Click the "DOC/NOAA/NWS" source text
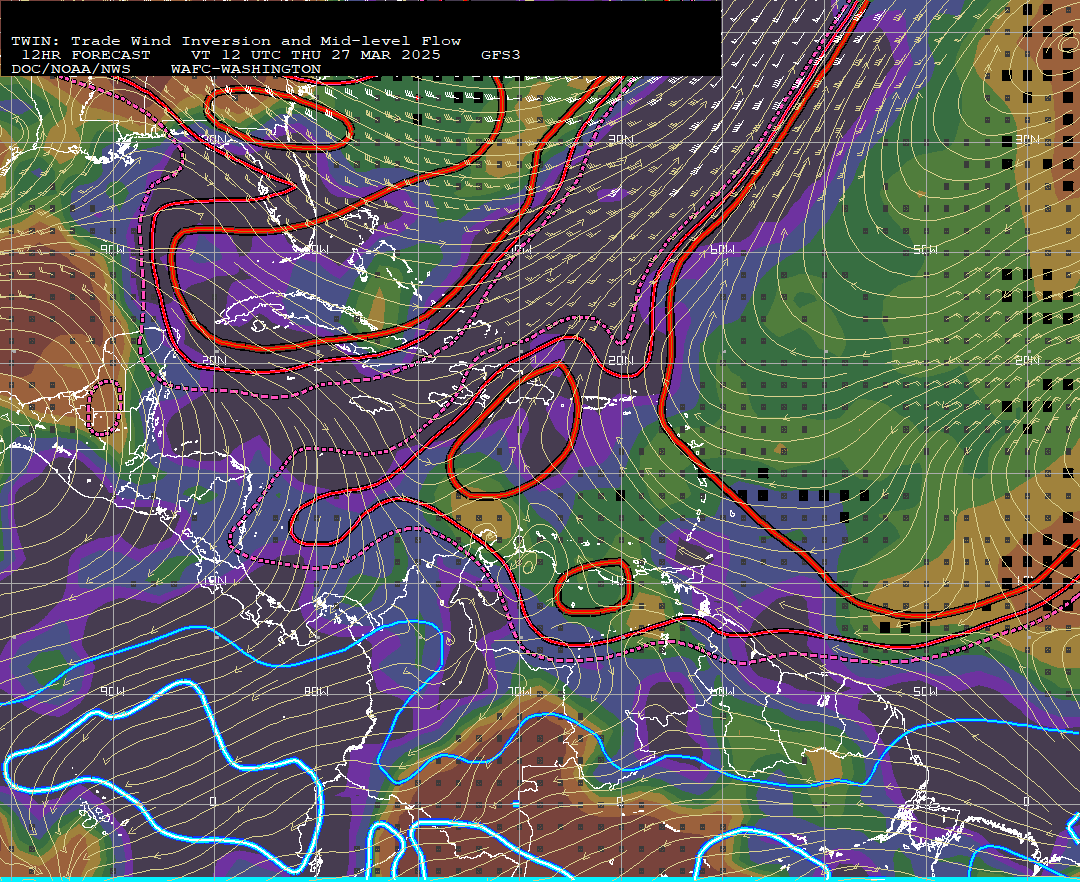The height and width of the screenshot is (882, 1080). 71,70
